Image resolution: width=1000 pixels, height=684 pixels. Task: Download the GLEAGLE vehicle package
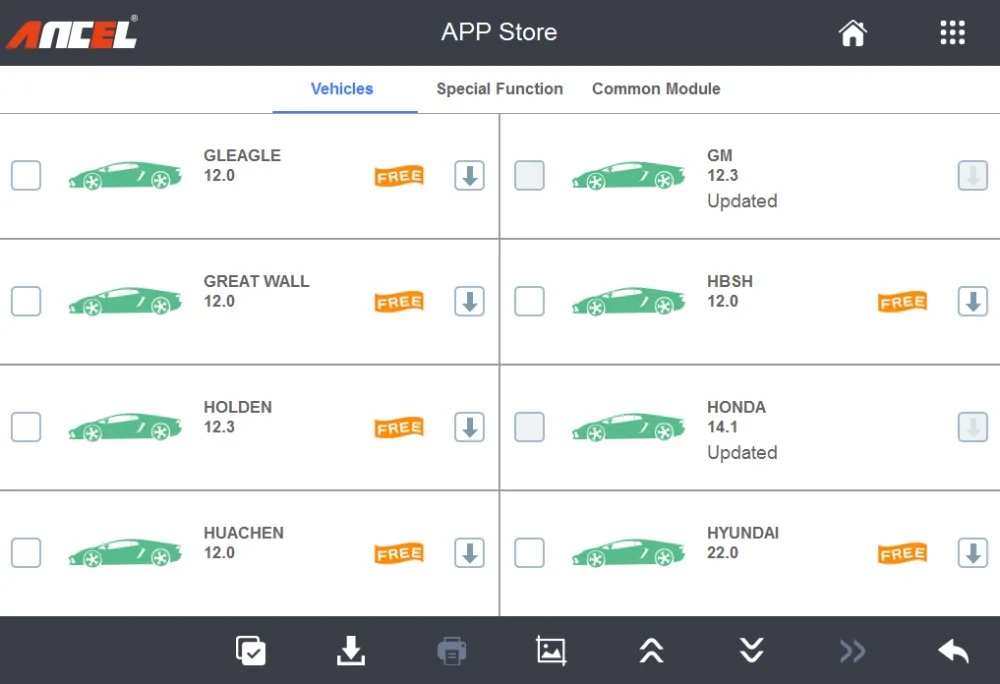(x=469, y=176)
